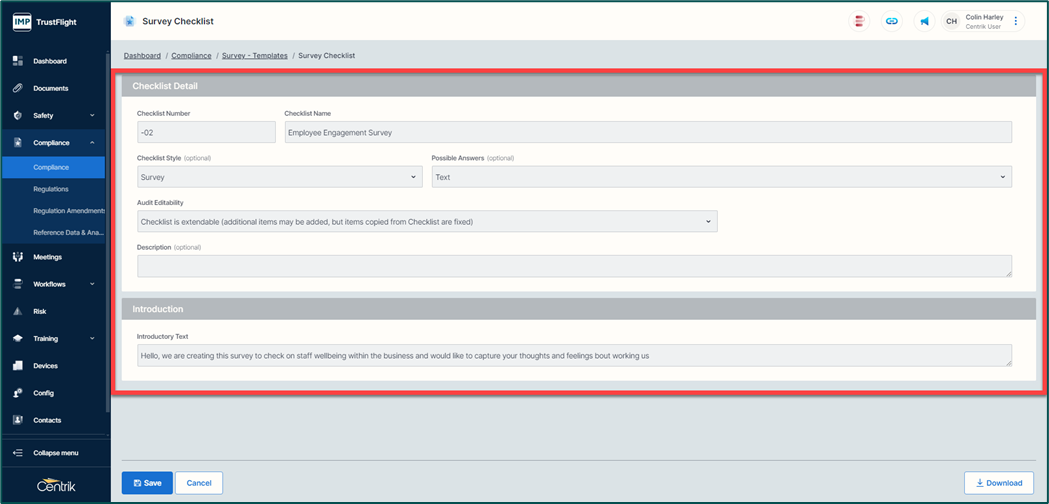1049x504 pixels.
Task: Click the Risk warning triangle icon
Action: coord(18,311)
